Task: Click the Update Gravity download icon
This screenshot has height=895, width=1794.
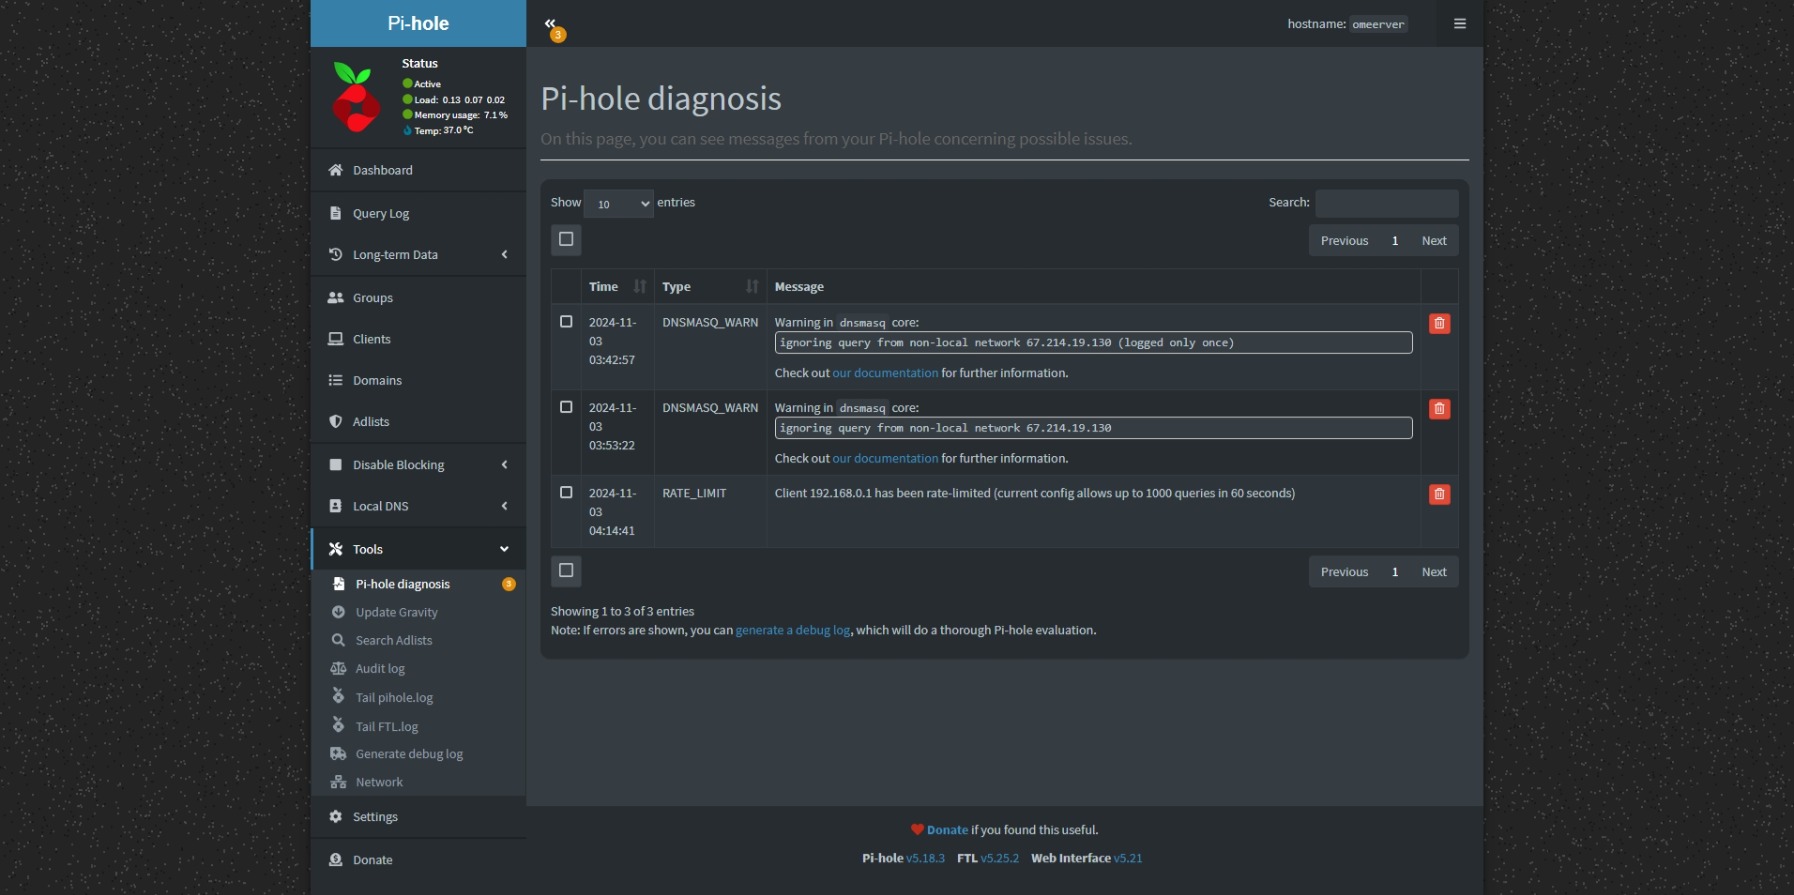Action: pos(338,612)
